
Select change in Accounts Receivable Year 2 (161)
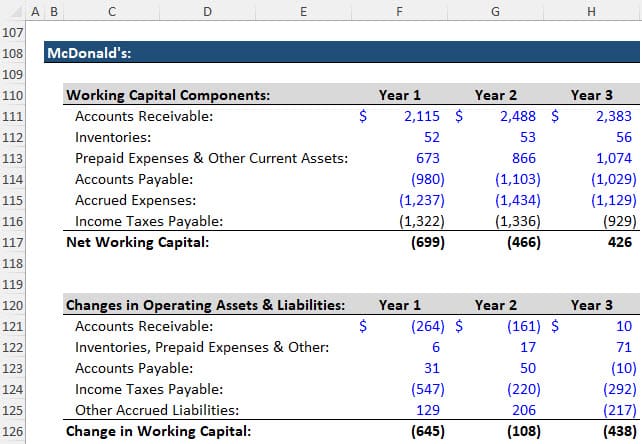pyautogui.click(x=524, y=326)
